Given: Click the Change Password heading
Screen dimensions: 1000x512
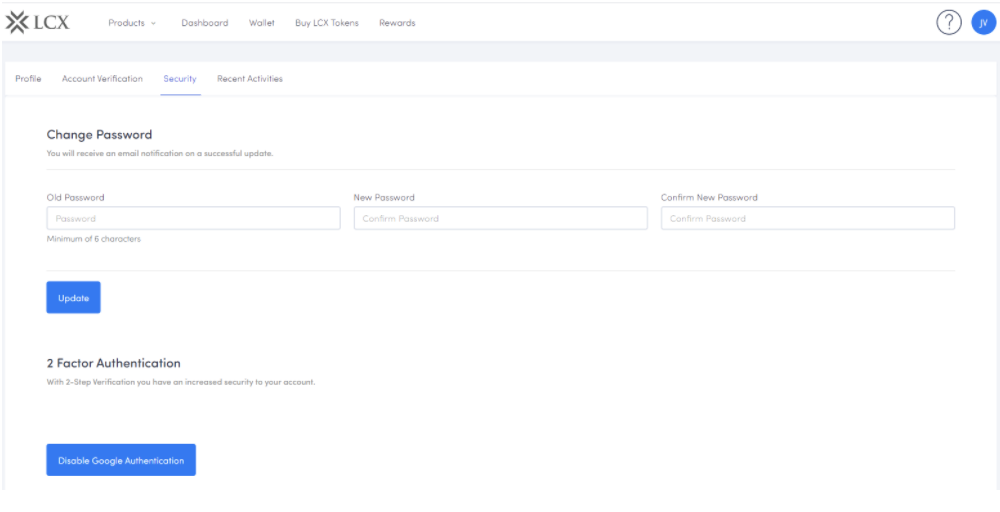Looking at the screenshot, I should point(99,135).
